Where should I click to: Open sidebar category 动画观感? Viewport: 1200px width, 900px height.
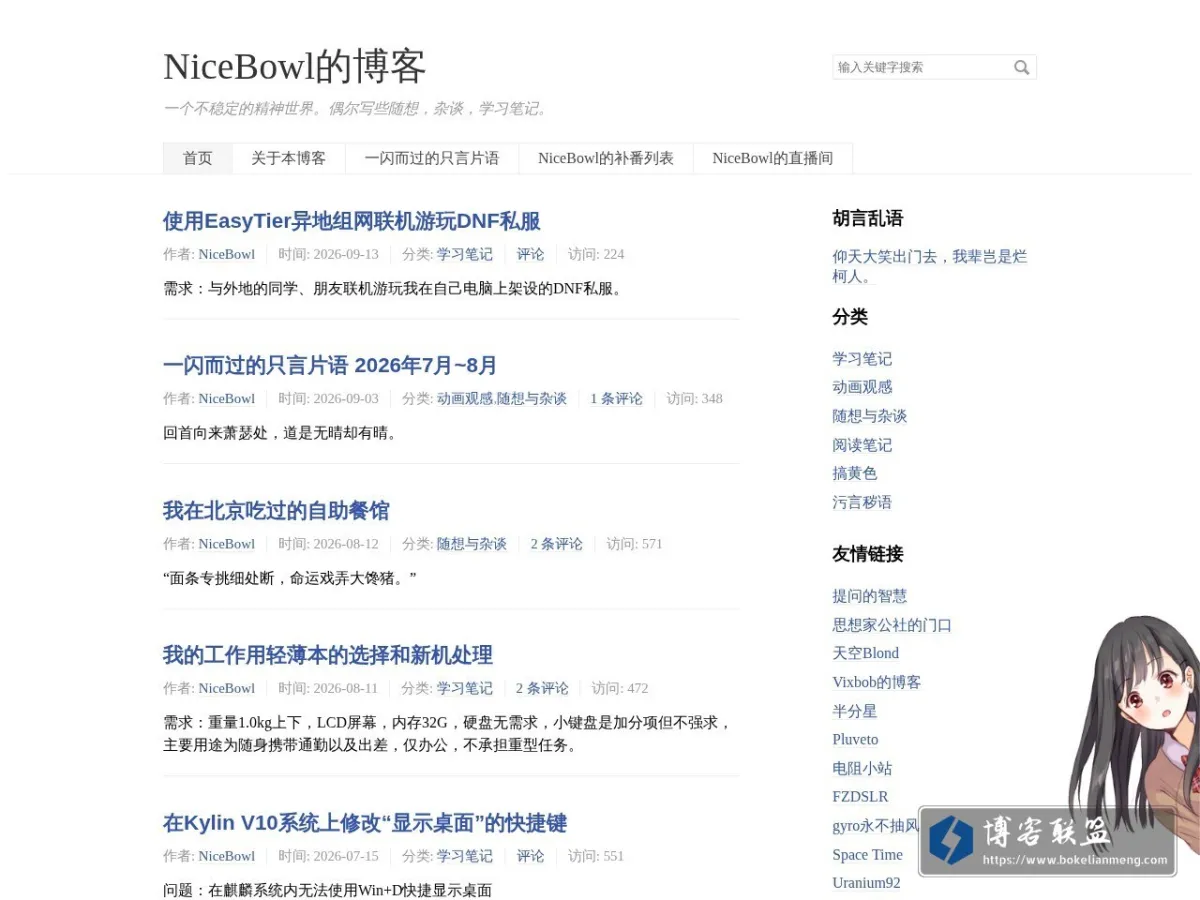point(862,387)
